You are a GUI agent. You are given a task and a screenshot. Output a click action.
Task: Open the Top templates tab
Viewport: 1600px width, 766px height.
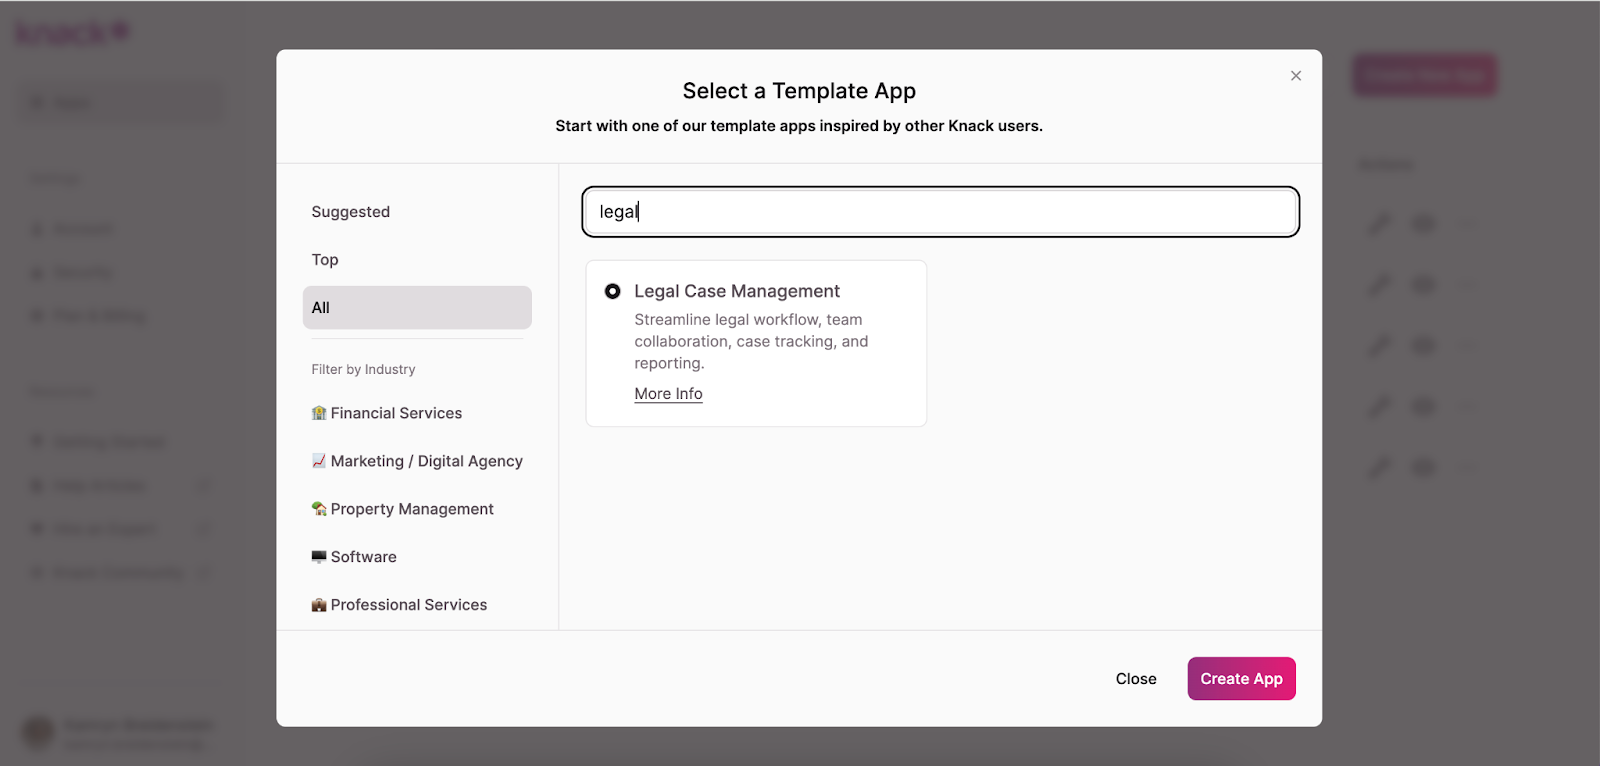coord(325,260)
